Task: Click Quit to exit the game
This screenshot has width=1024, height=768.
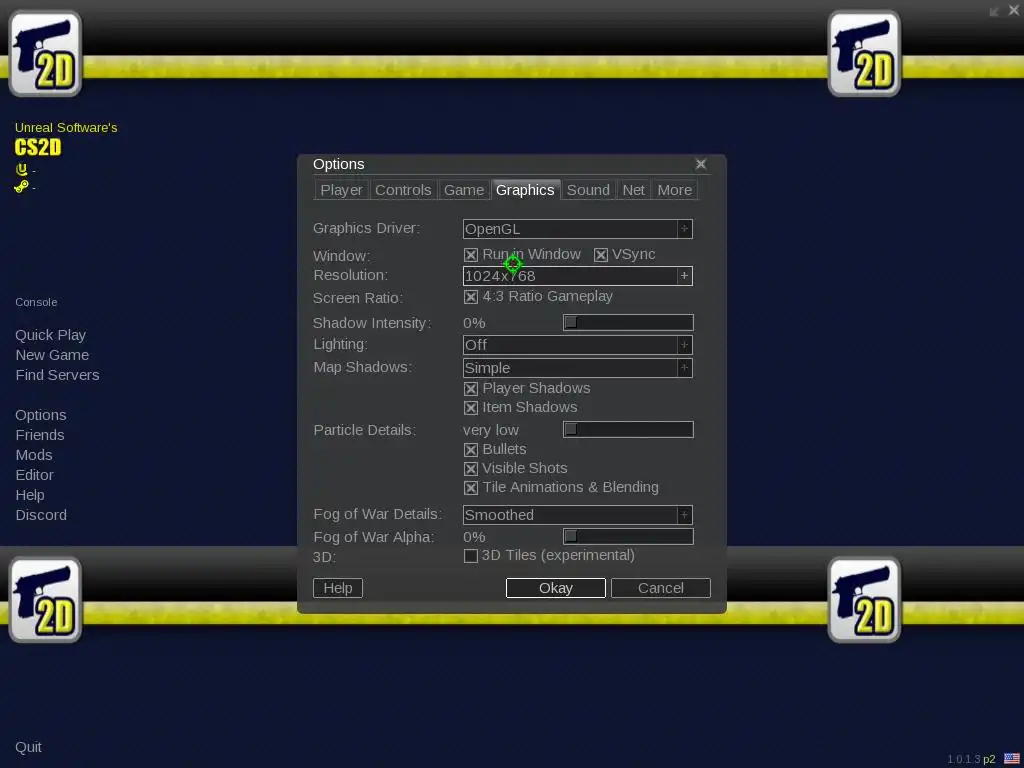Action: 29,747
